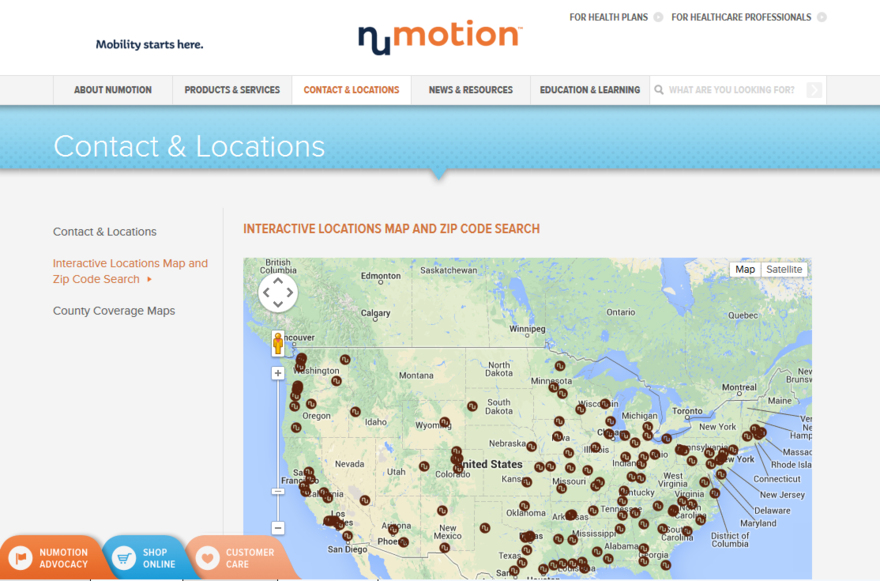The height and width of the screenshot is (581, 880).
Task: Click the Montana label on the map
Action: [x=416, y=376]
